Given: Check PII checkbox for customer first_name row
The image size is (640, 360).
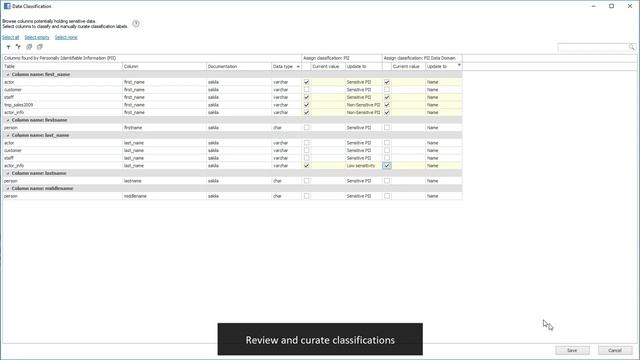Looking at the screenshot, I should click(307, 89).
